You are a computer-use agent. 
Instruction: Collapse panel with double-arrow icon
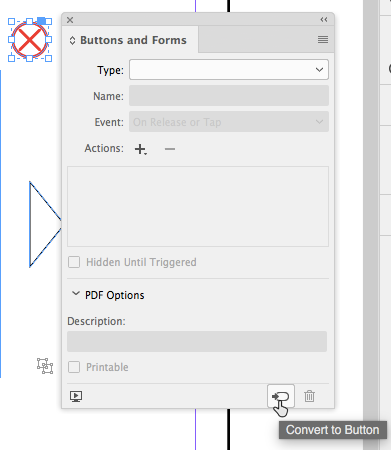pos(324,20)
